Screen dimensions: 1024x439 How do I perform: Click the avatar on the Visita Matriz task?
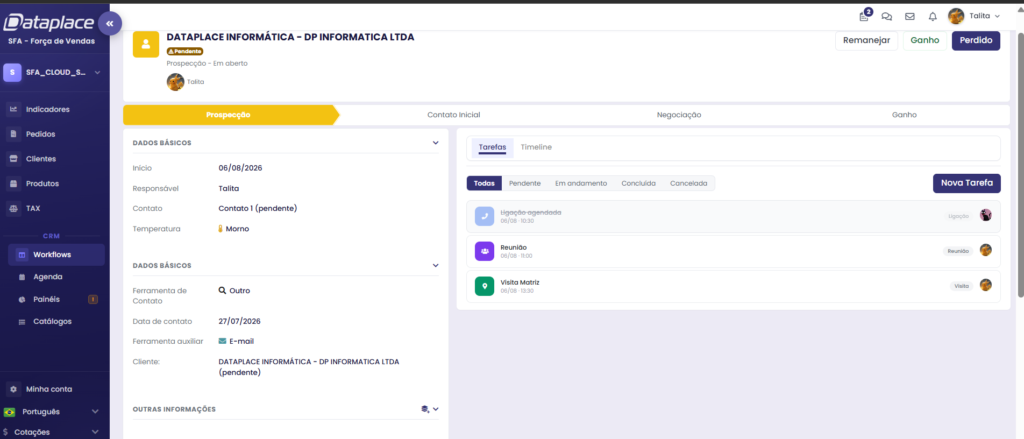985,285
